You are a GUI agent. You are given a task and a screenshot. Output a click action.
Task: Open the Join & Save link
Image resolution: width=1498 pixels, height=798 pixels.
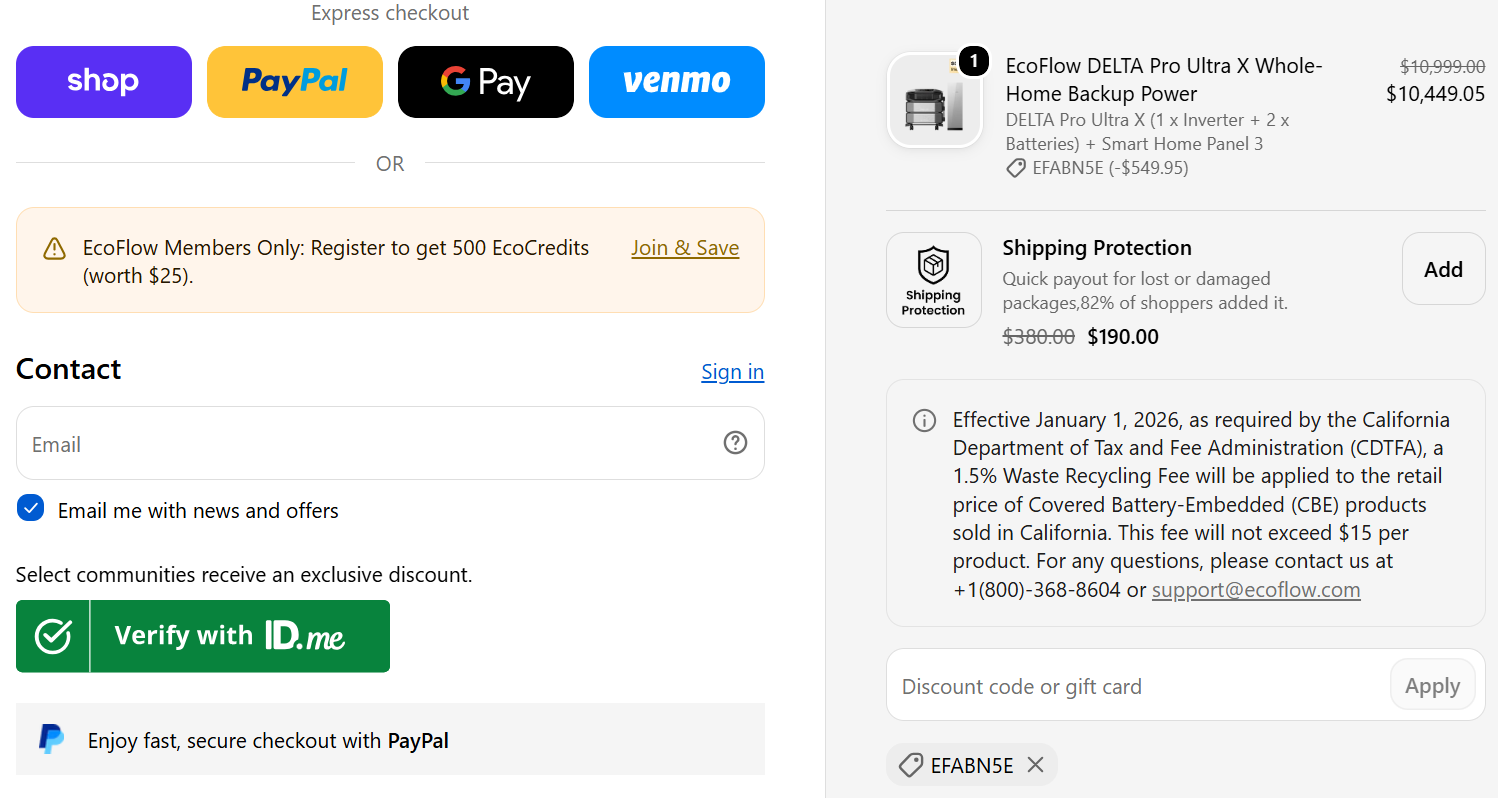click(685, 248)
